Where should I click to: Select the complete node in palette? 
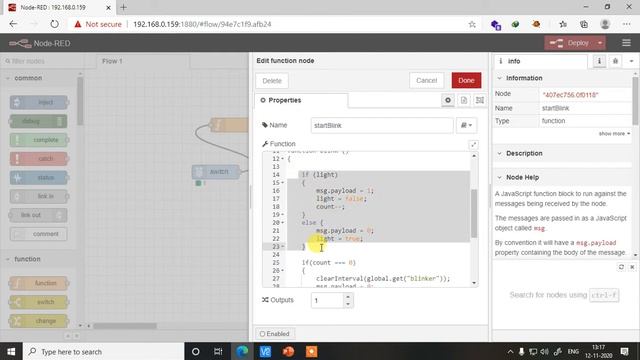tap(39, 140)
